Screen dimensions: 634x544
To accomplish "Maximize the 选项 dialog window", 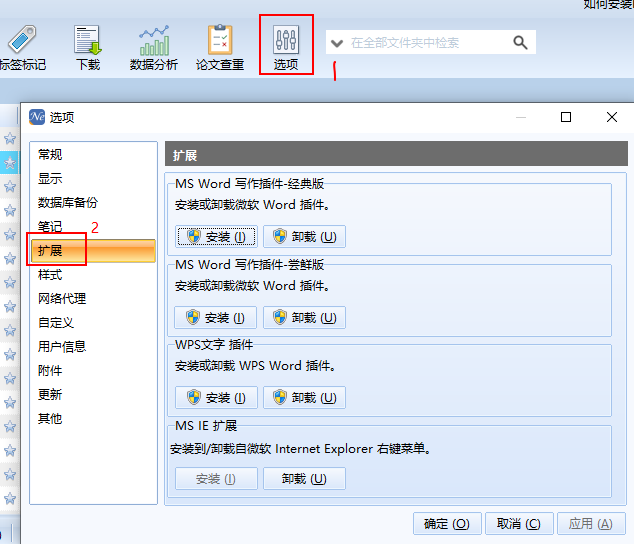I will [x=566, y=117].
